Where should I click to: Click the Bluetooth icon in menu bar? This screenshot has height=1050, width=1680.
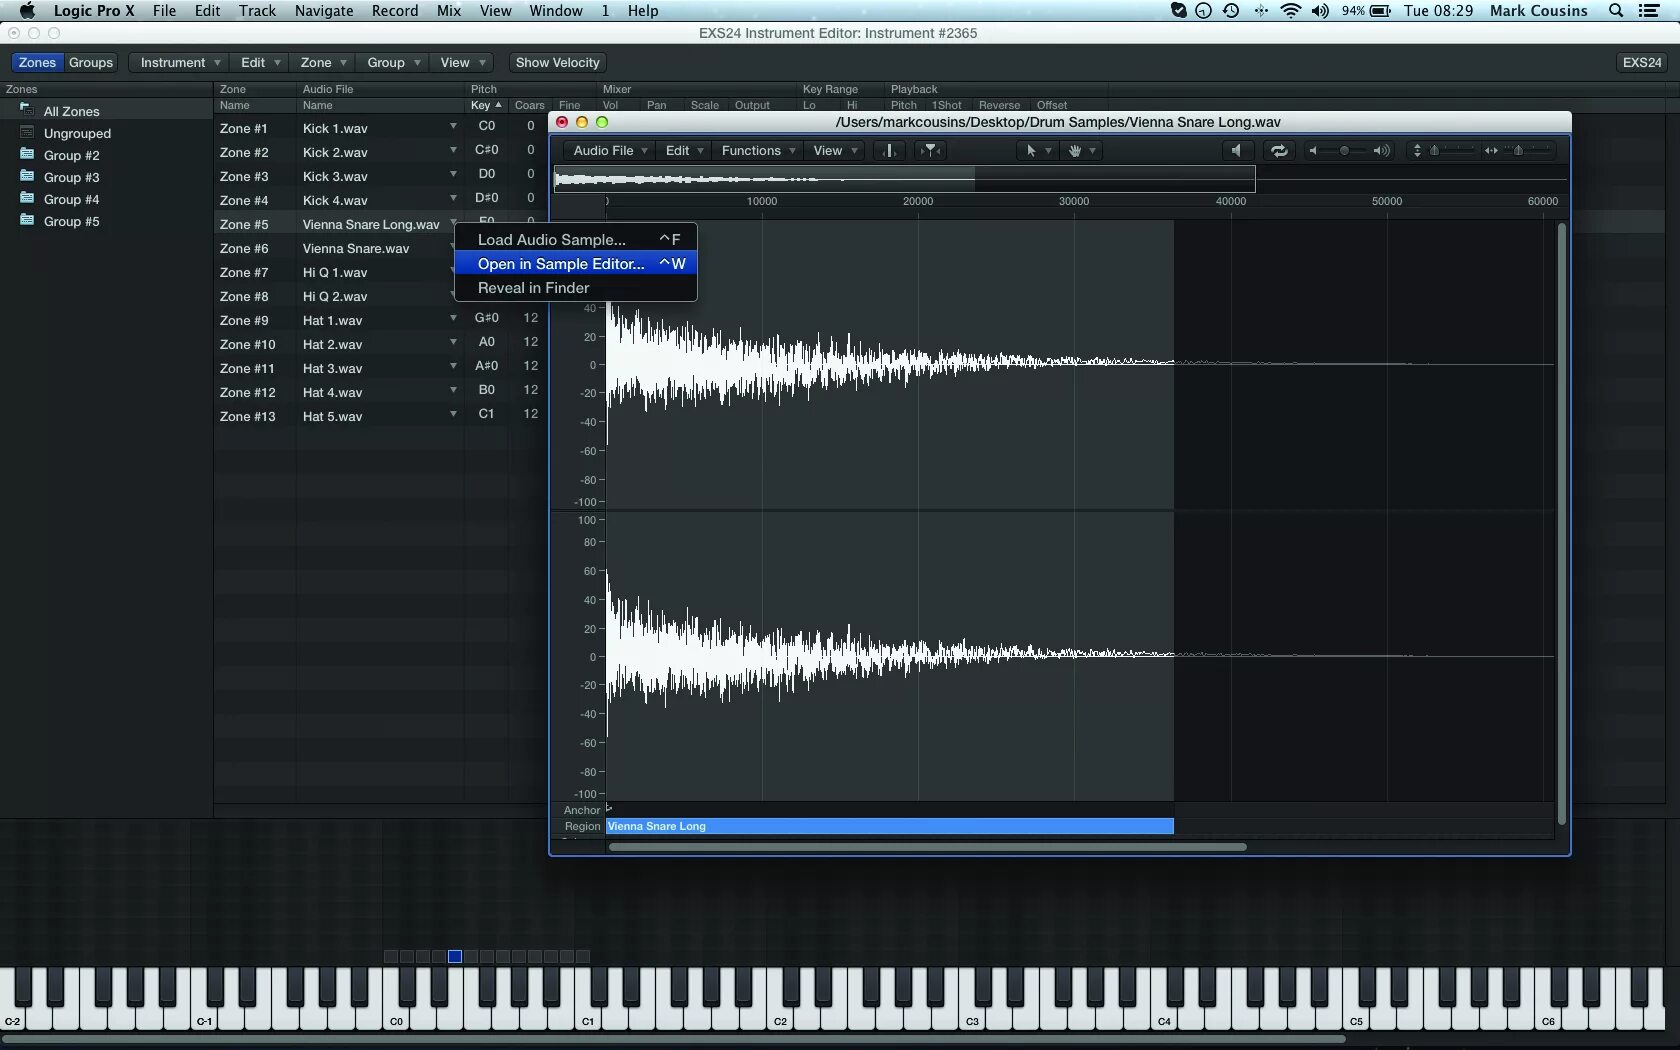(x=1260, y=11)
